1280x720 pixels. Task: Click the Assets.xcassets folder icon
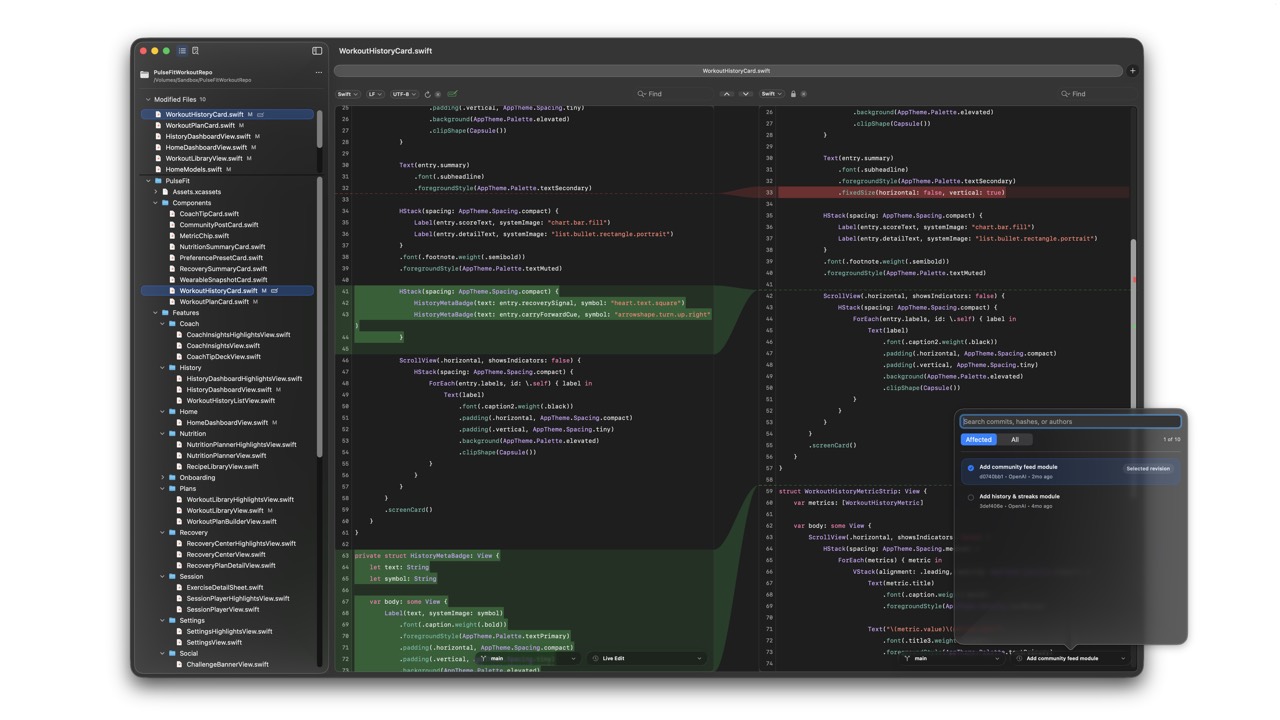click(165, 192)
